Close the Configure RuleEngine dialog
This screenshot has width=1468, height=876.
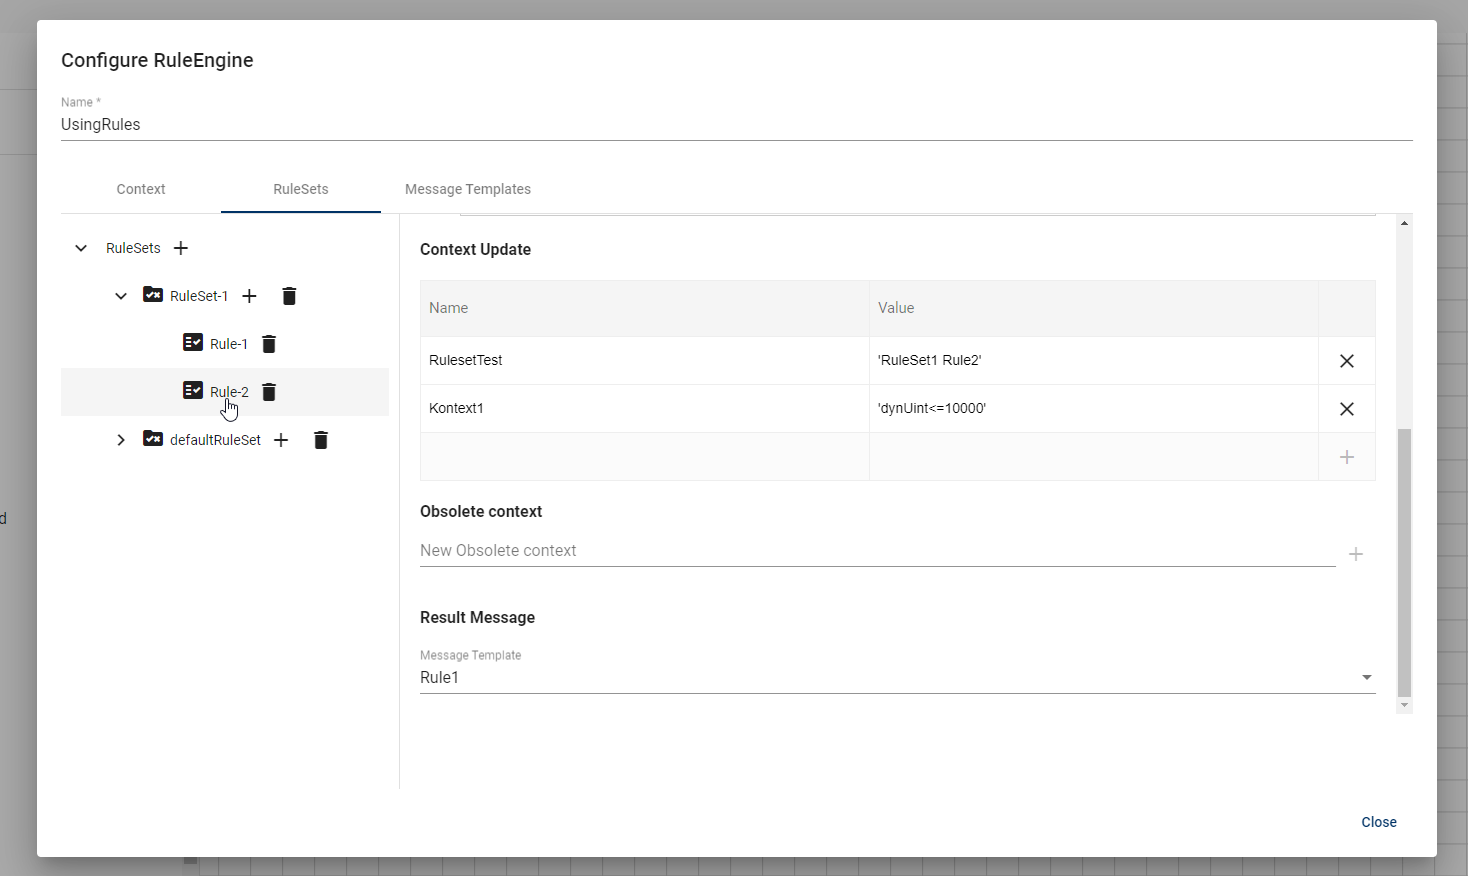(1379, 822)
